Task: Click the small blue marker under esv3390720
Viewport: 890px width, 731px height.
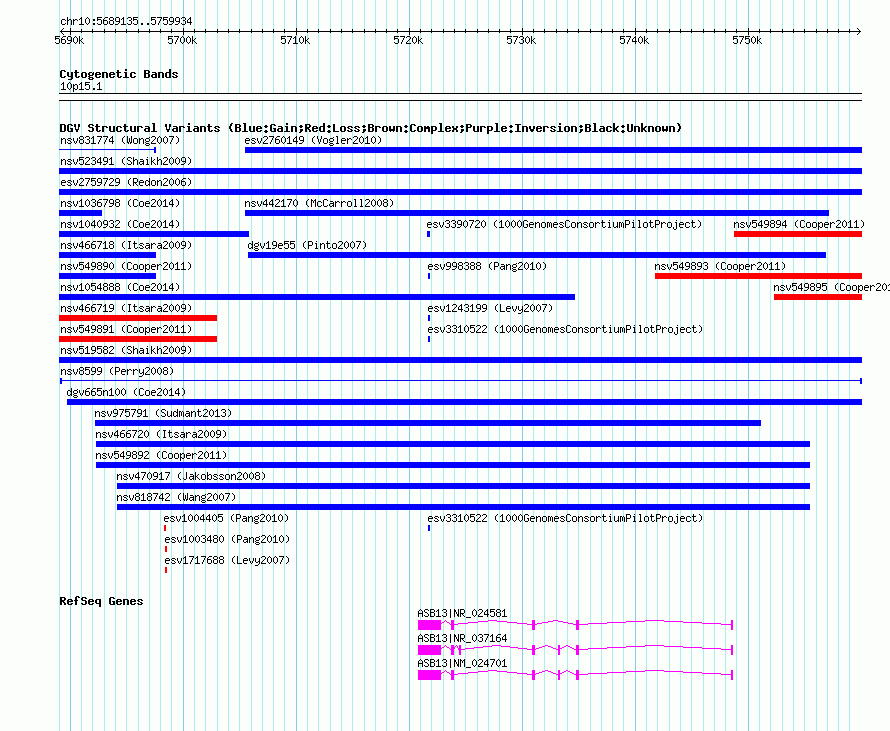Action: pos(429,234)
